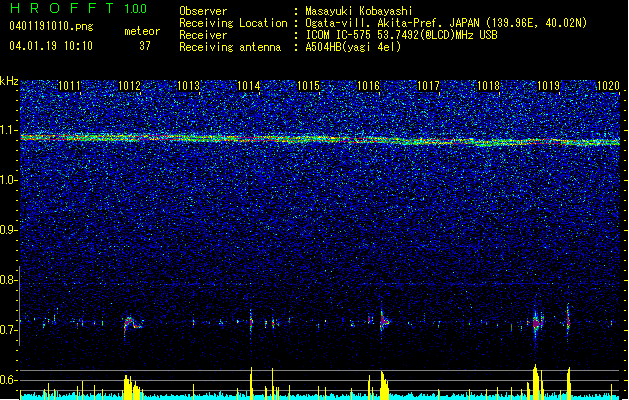Click the curved meteor echo near 1012
Image resolution: width=629 pixels, height=400 pixels.
pos(133,324)
